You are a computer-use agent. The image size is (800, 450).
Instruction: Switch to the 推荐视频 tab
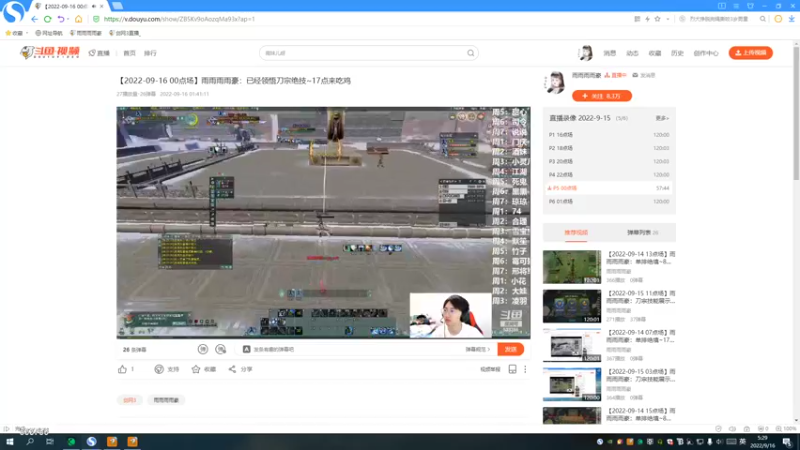(x=576, y=233)
